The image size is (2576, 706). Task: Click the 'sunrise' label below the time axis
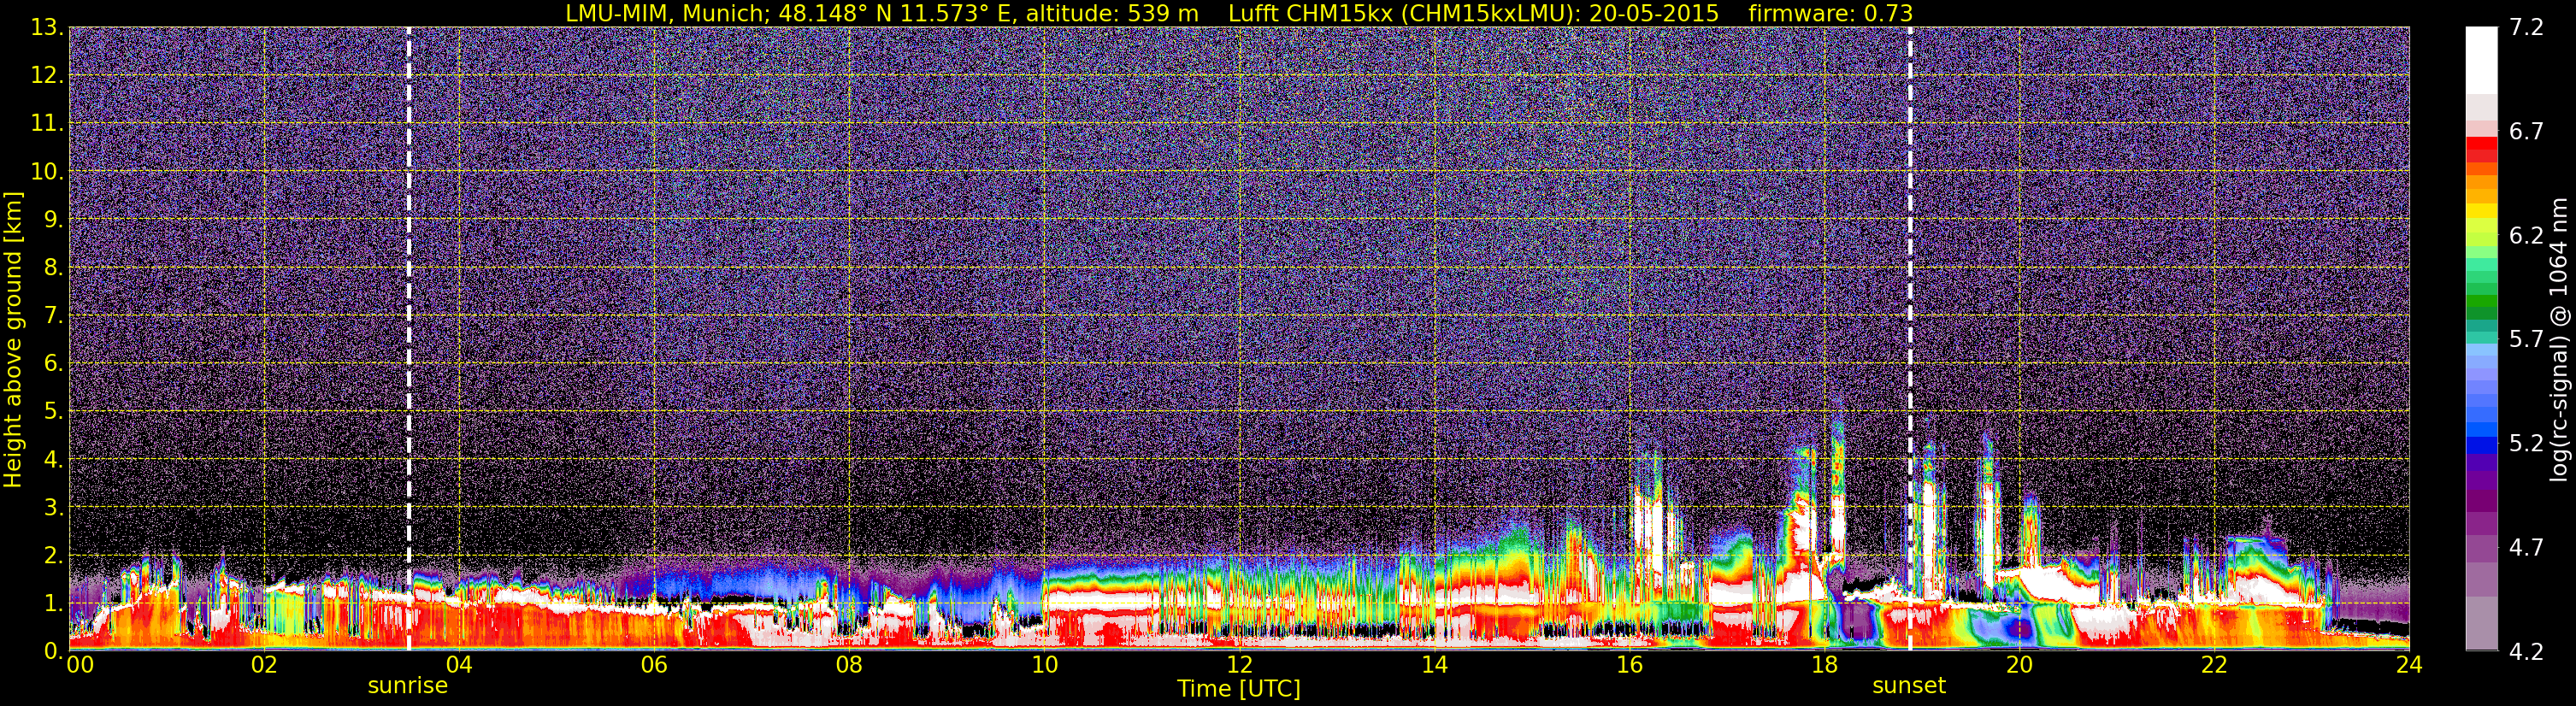(x=408, y=686)
